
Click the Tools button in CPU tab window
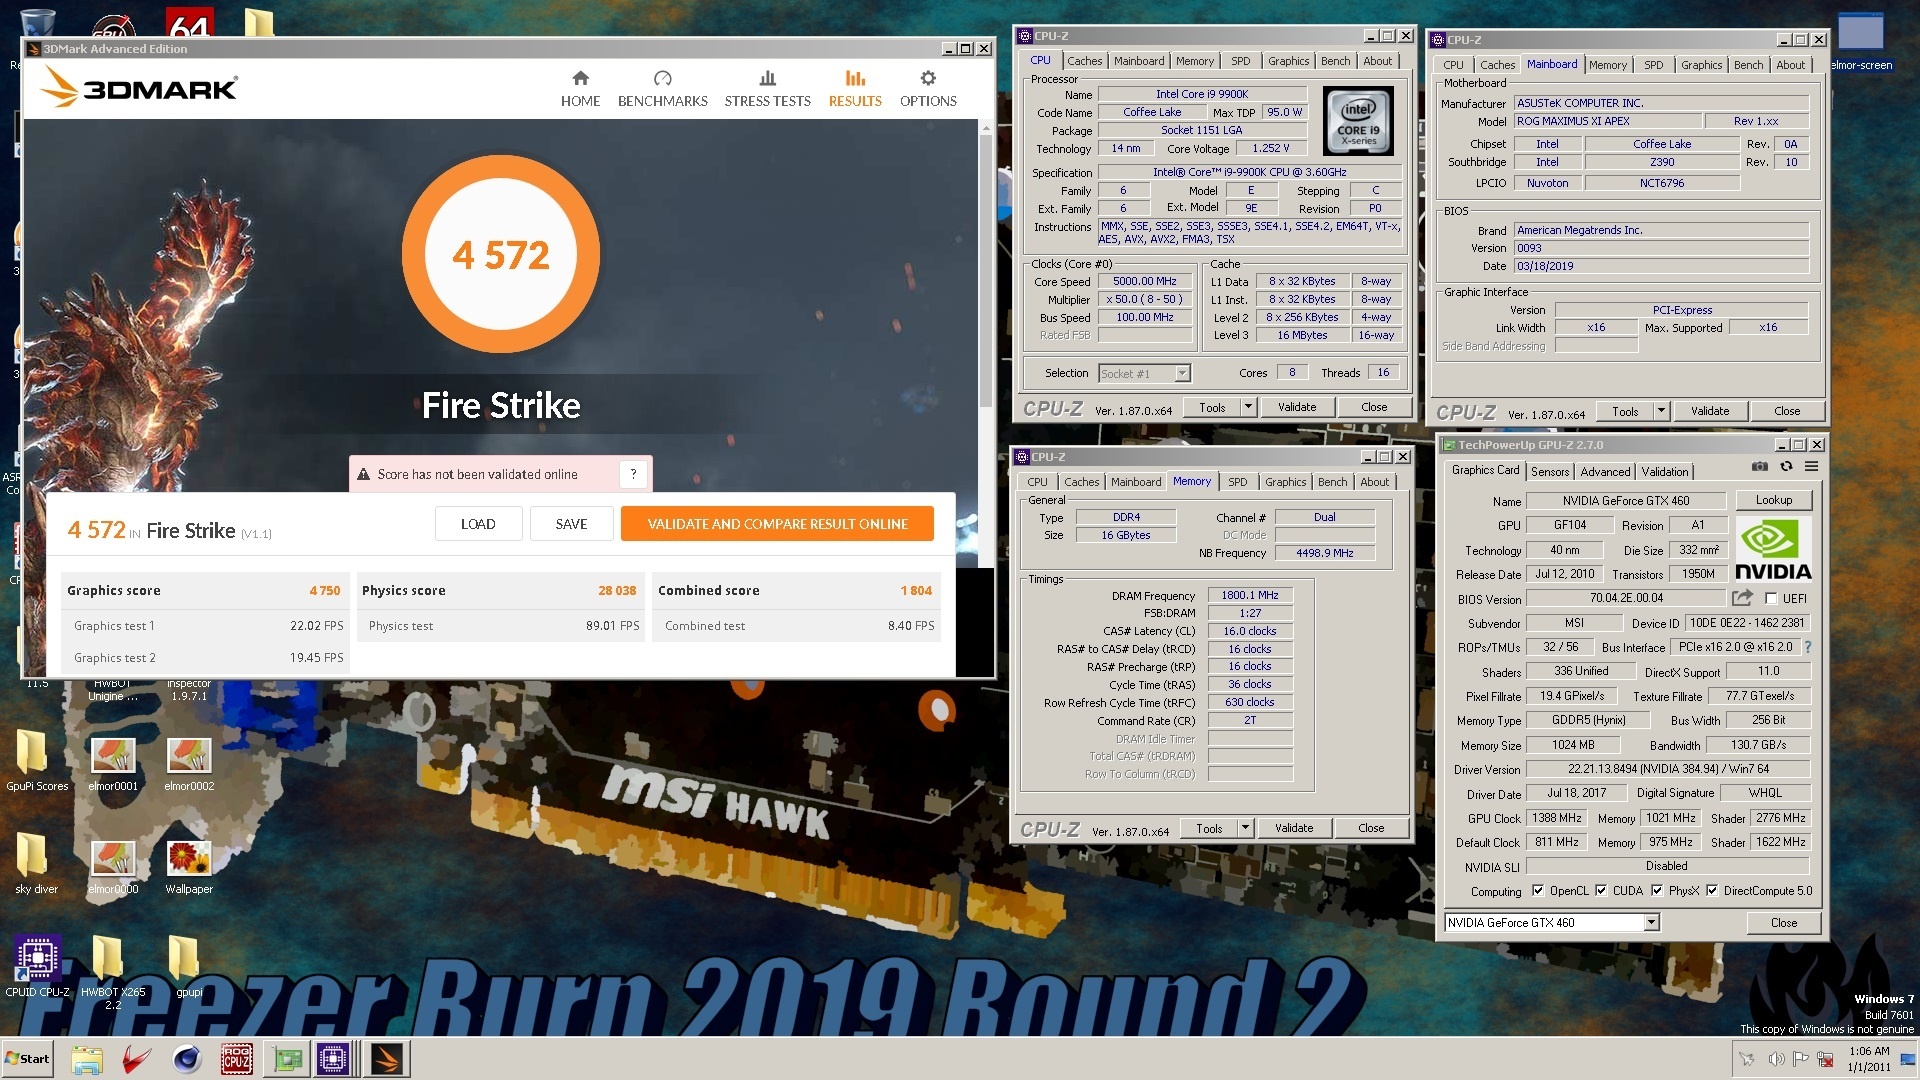coord(1212,407)
